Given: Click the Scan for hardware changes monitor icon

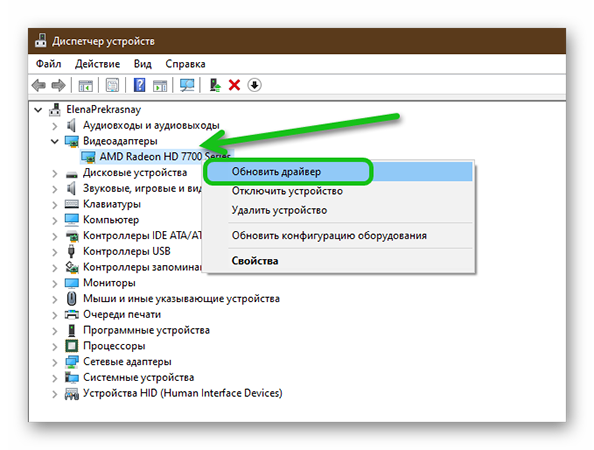Looking at the screenshot, I should 187,85.
